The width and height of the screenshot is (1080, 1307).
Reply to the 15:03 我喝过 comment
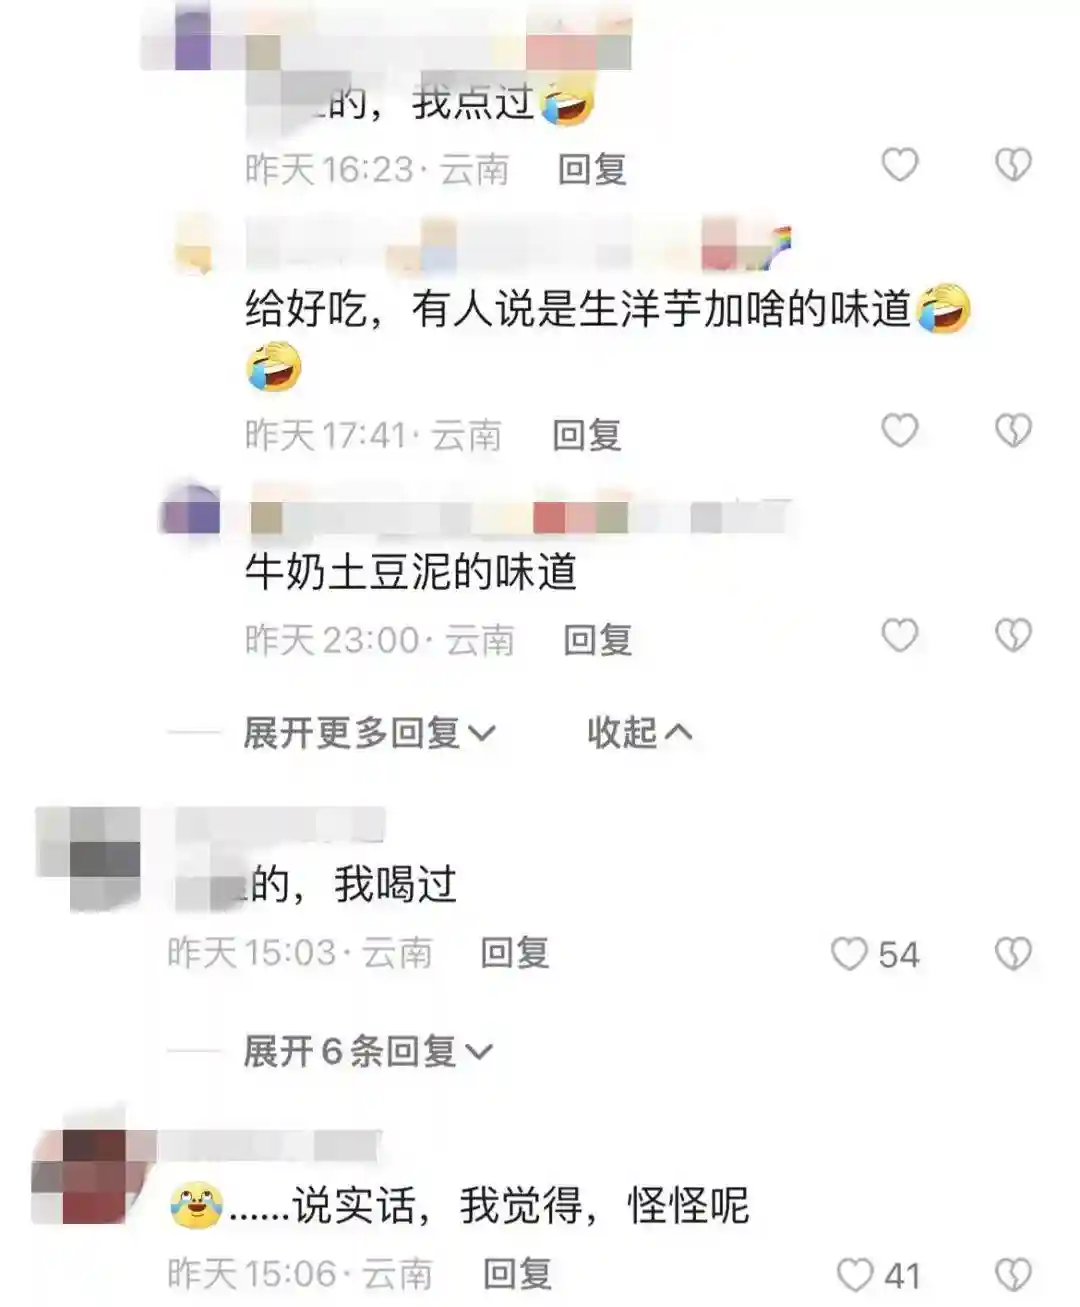point(515,953)
